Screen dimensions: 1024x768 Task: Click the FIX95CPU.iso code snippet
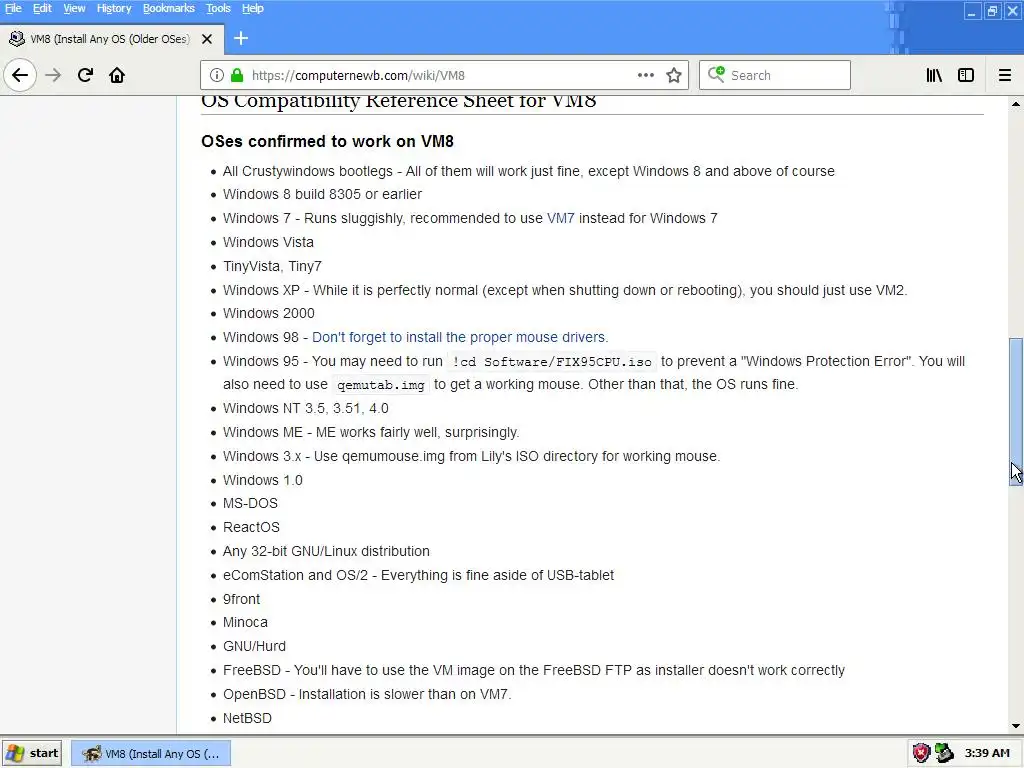[x=552, y=362]
